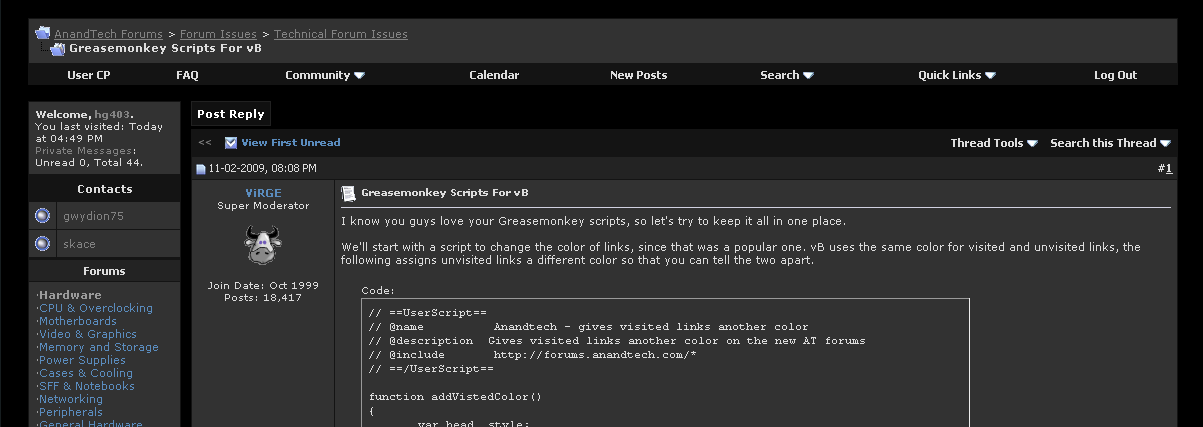Screen dimensions: 1203x427
Task: Open Power Supplies forum
Action: point(82,360)
